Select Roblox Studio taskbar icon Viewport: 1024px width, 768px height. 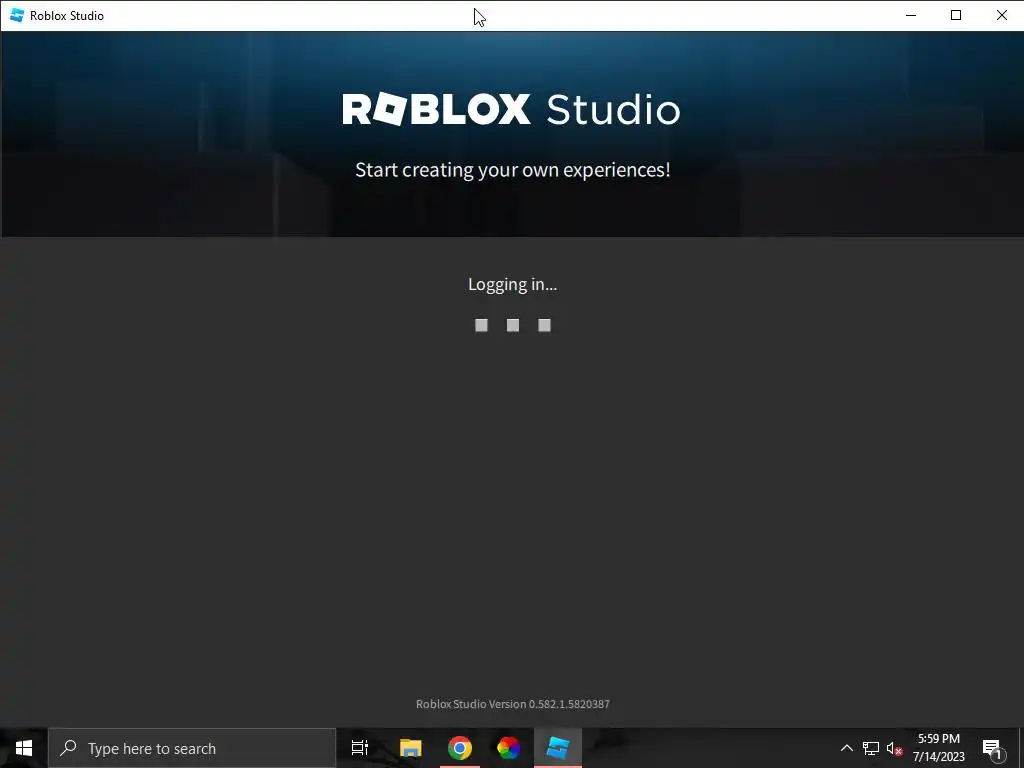point(558,748)
